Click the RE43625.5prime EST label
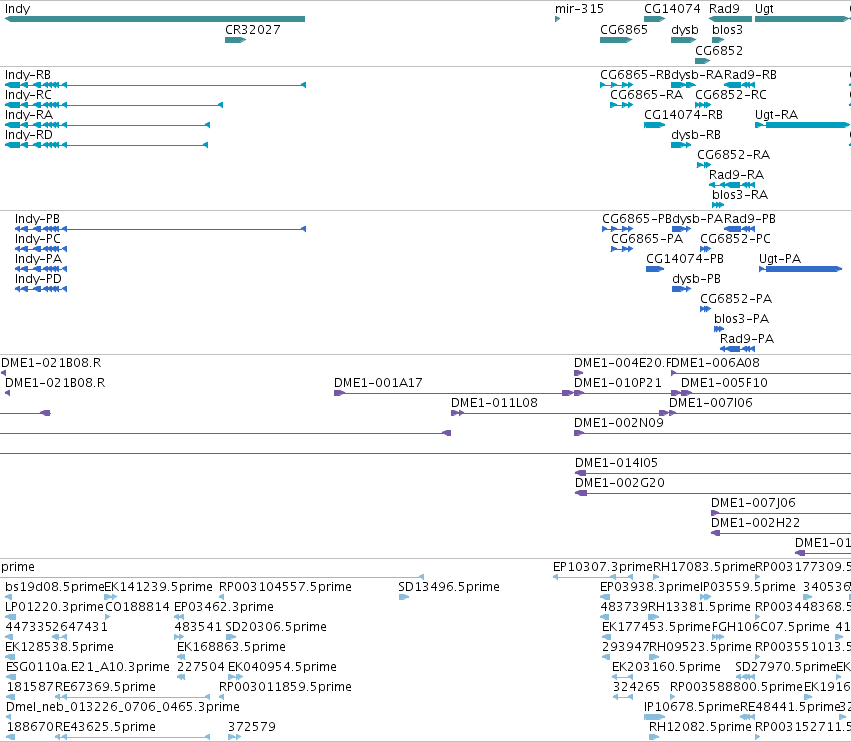851x742 pixels. [105, 727]
